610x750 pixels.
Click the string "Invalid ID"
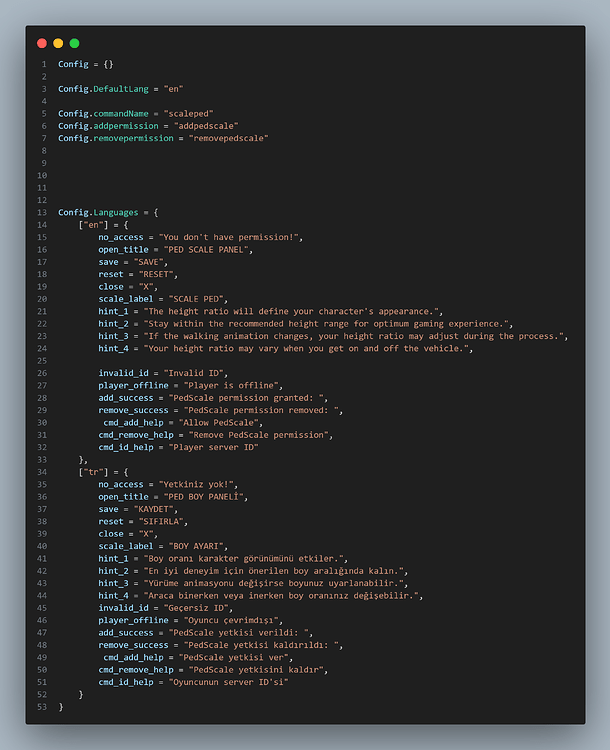194,373
